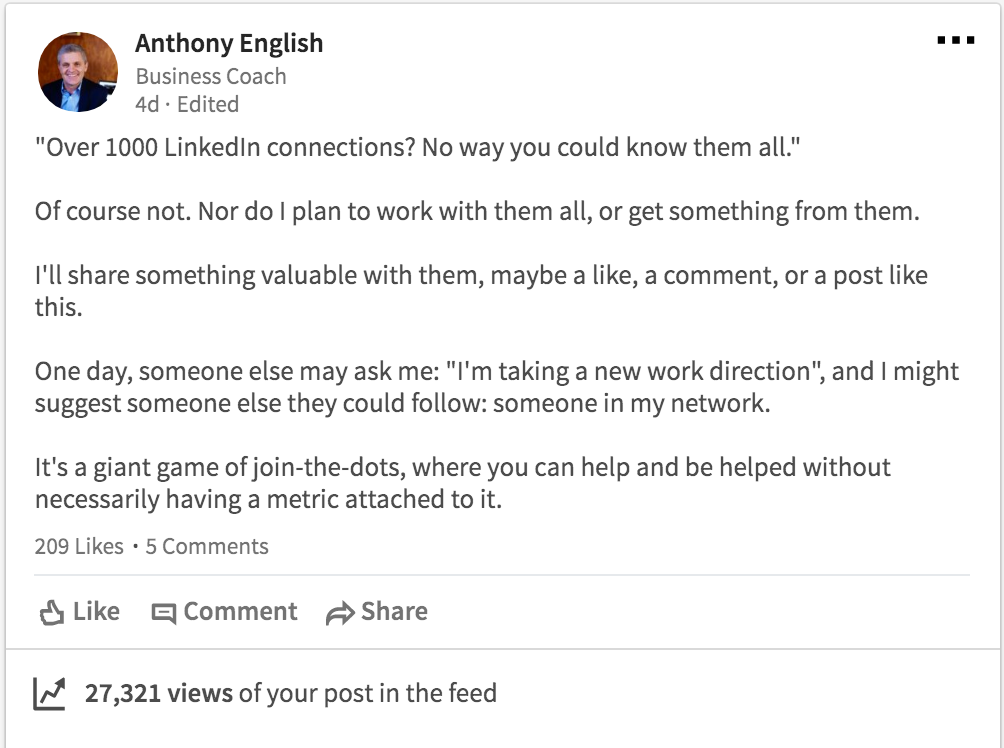The height and width of the screenshot is (748, 1004).
Task: Click the "4d · Edited" timestamp
Action: coord(187,104)
